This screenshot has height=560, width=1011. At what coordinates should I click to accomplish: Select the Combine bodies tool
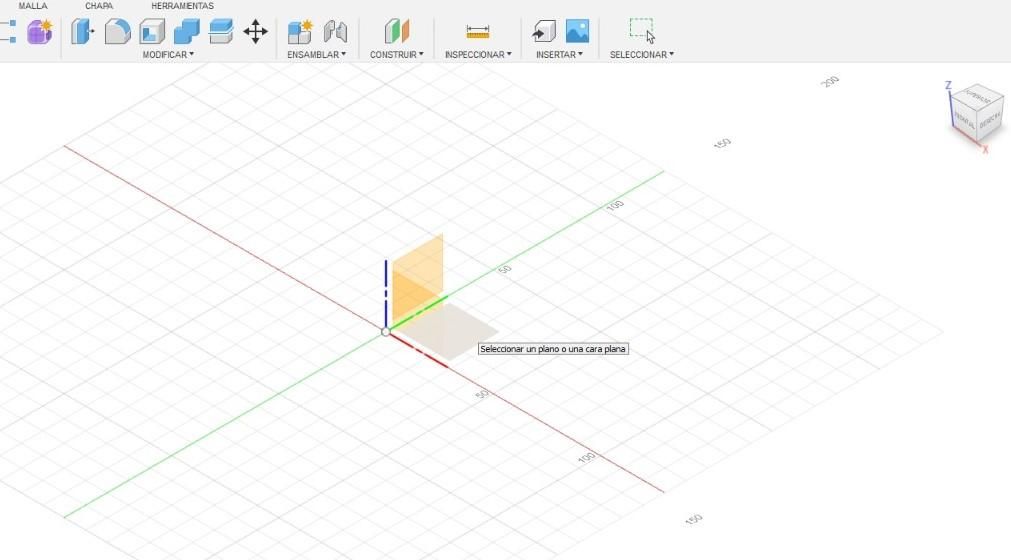187,31
